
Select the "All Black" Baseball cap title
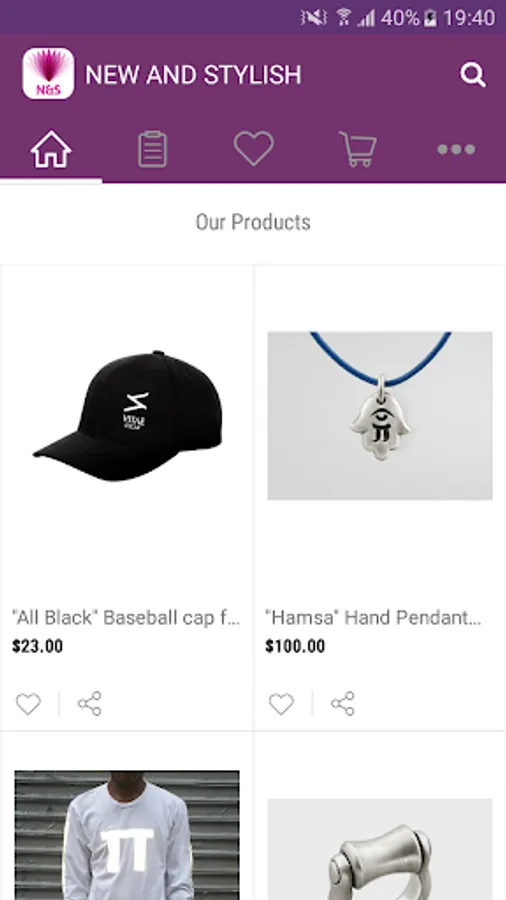coord(126,618)
